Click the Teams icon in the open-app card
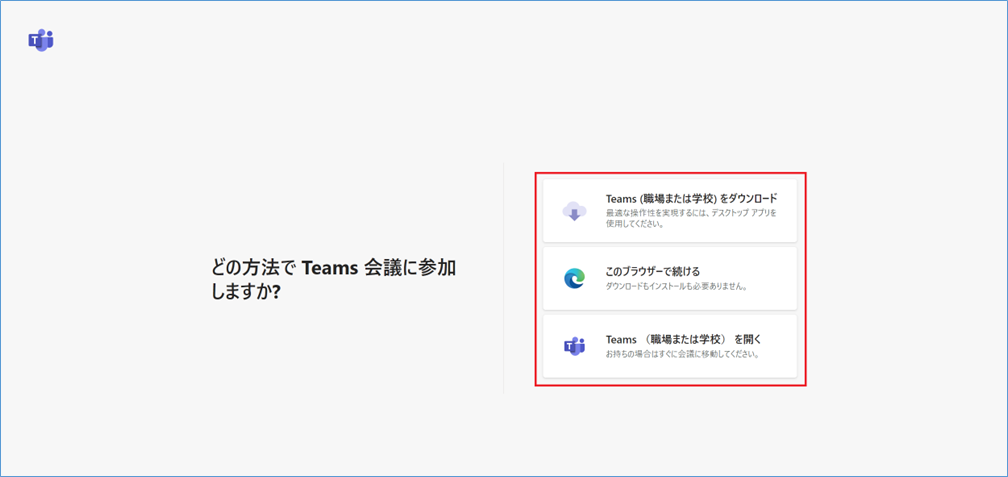 point(574,346)
